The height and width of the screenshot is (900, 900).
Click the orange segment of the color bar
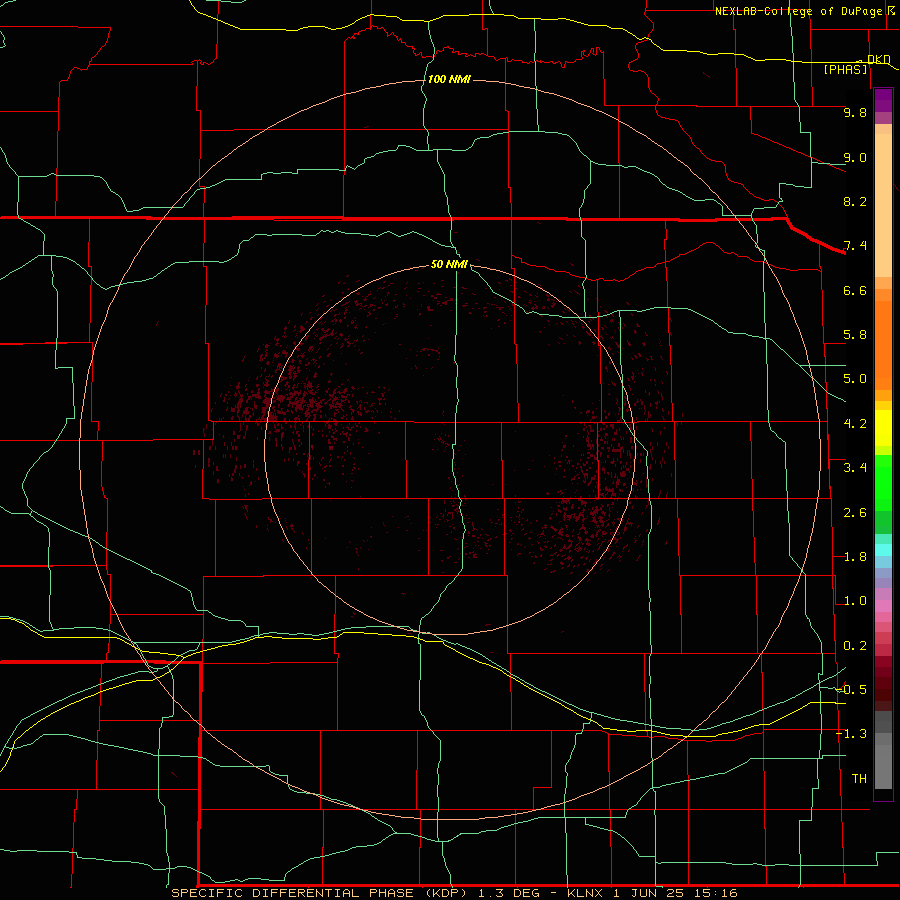coord(883,346)
